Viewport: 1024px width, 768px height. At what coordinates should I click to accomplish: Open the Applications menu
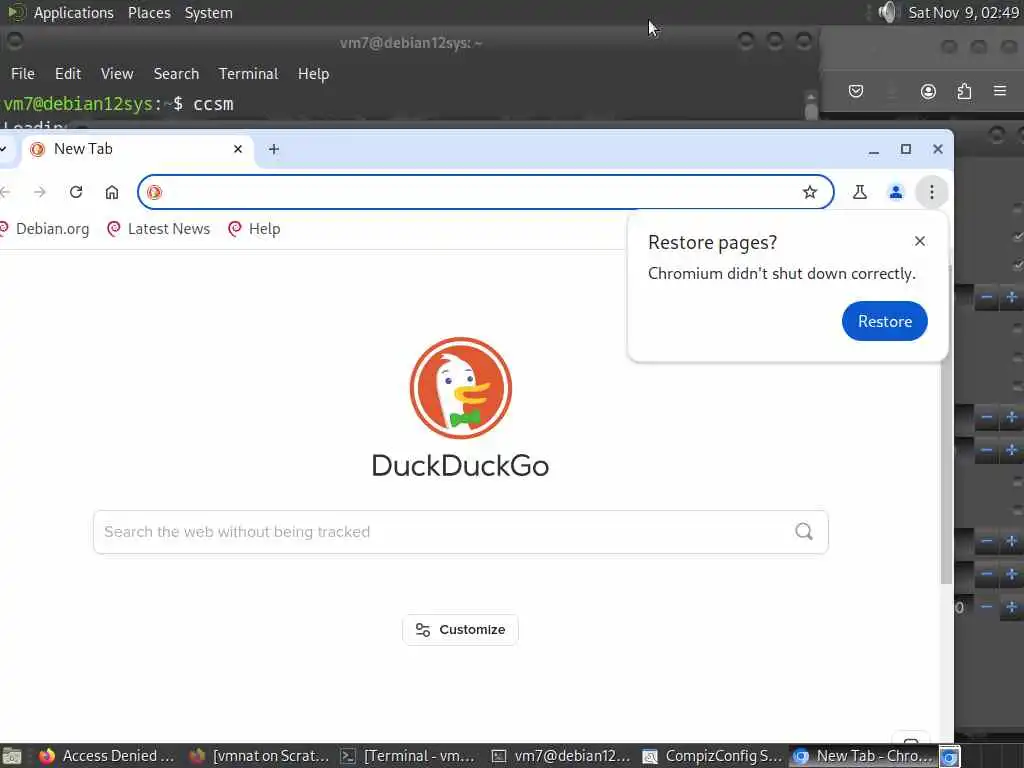(x=73, y=12)
